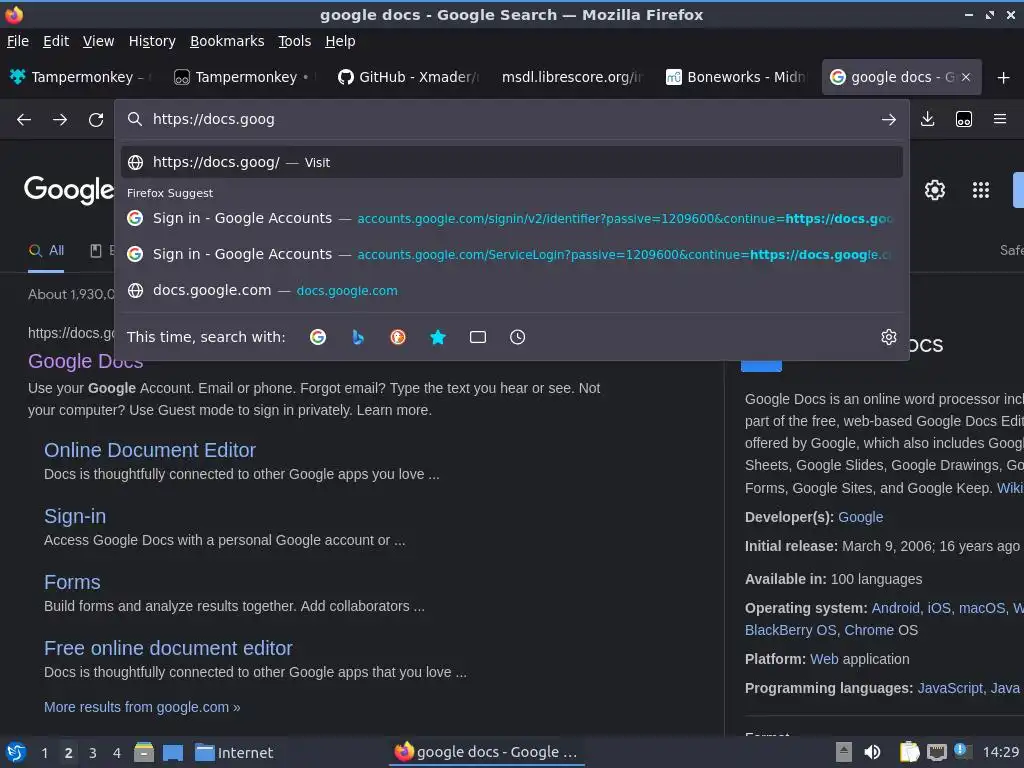The image size is (1024, 768).
Task: Choose the ServiceLogin Google Accounts suggestion
Action: [x=511, y=254]
